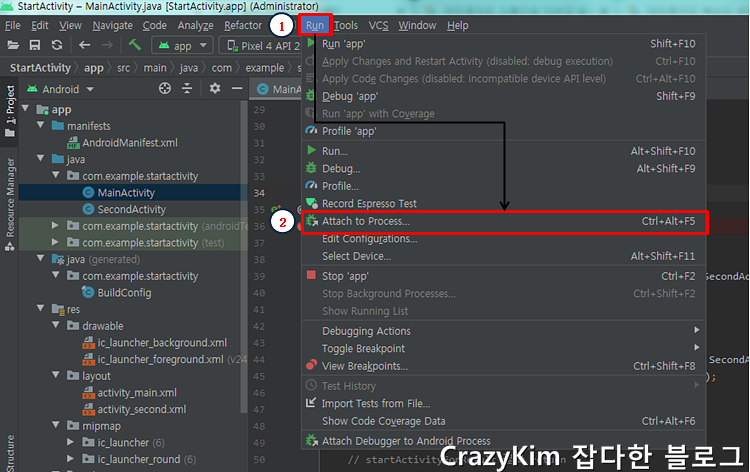Image resolution: width=750 pixels, height=472 pixels.
Task: Select Run 'app' menu entry
Action: coord(504,44)
